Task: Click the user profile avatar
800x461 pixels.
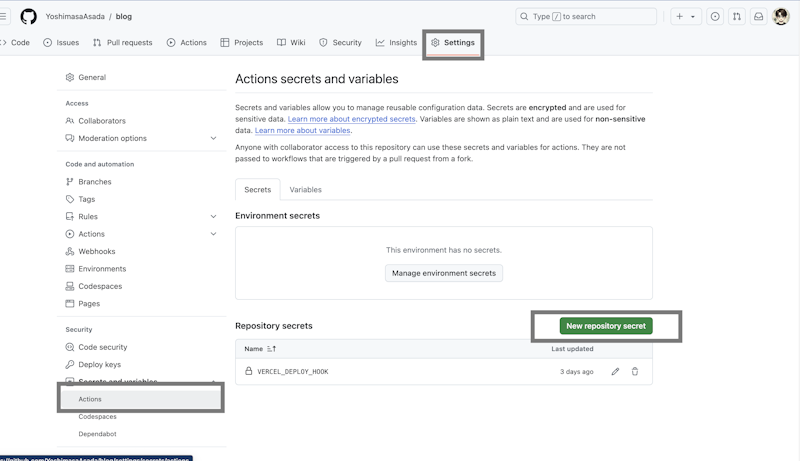Action: pyautogui.click(x=781, y=16)
